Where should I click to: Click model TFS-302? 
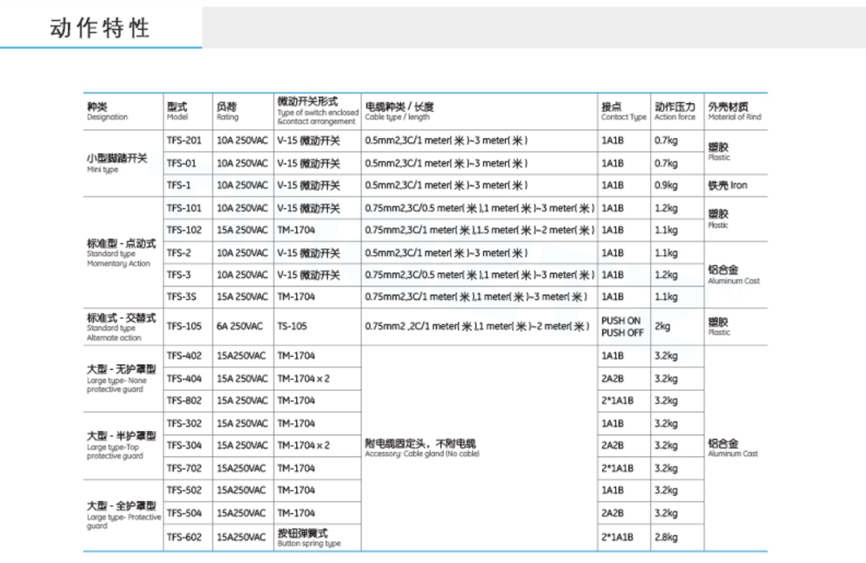pos(184,424)
